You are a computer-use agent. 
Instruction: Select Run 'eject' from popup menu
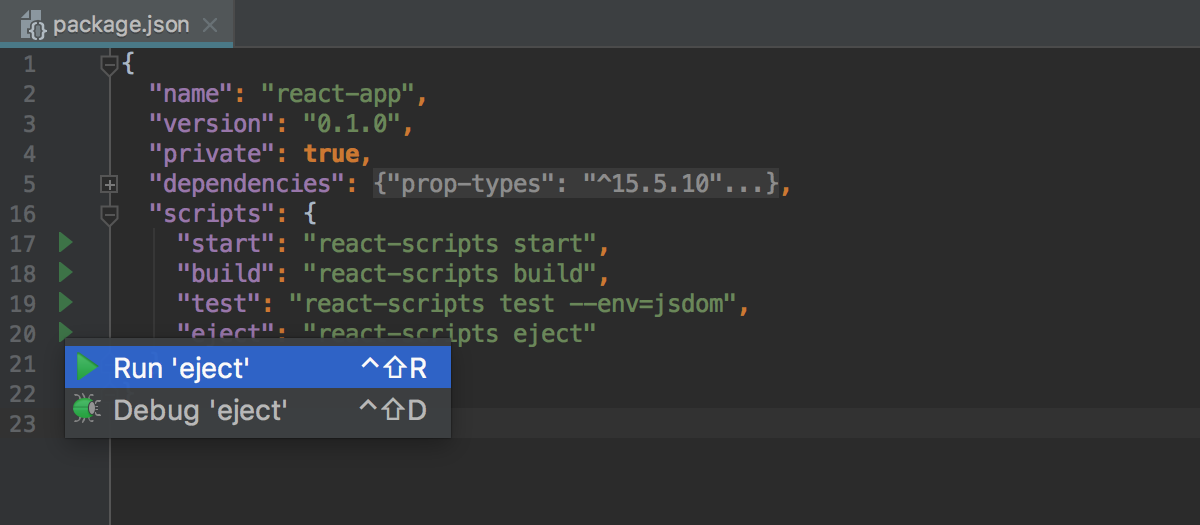pos(257,368)
